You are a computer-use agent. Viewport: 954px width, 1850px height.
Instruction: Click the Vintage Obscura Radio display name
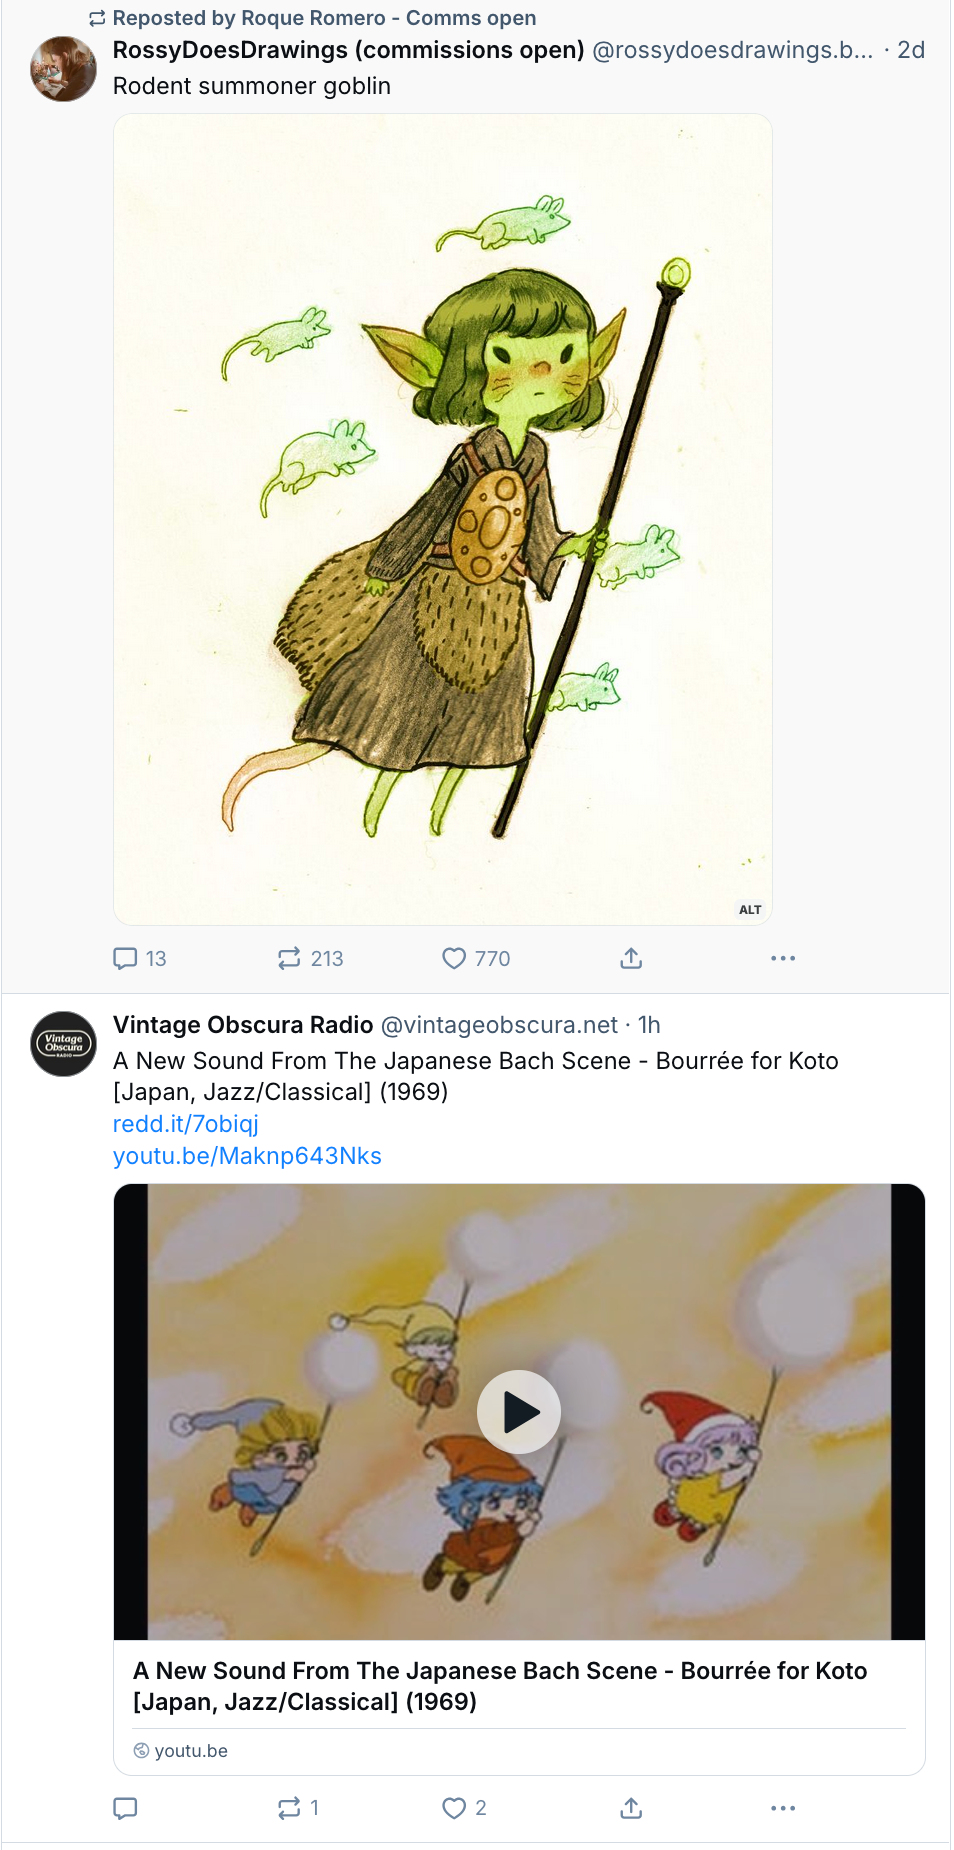[243, 1025]
